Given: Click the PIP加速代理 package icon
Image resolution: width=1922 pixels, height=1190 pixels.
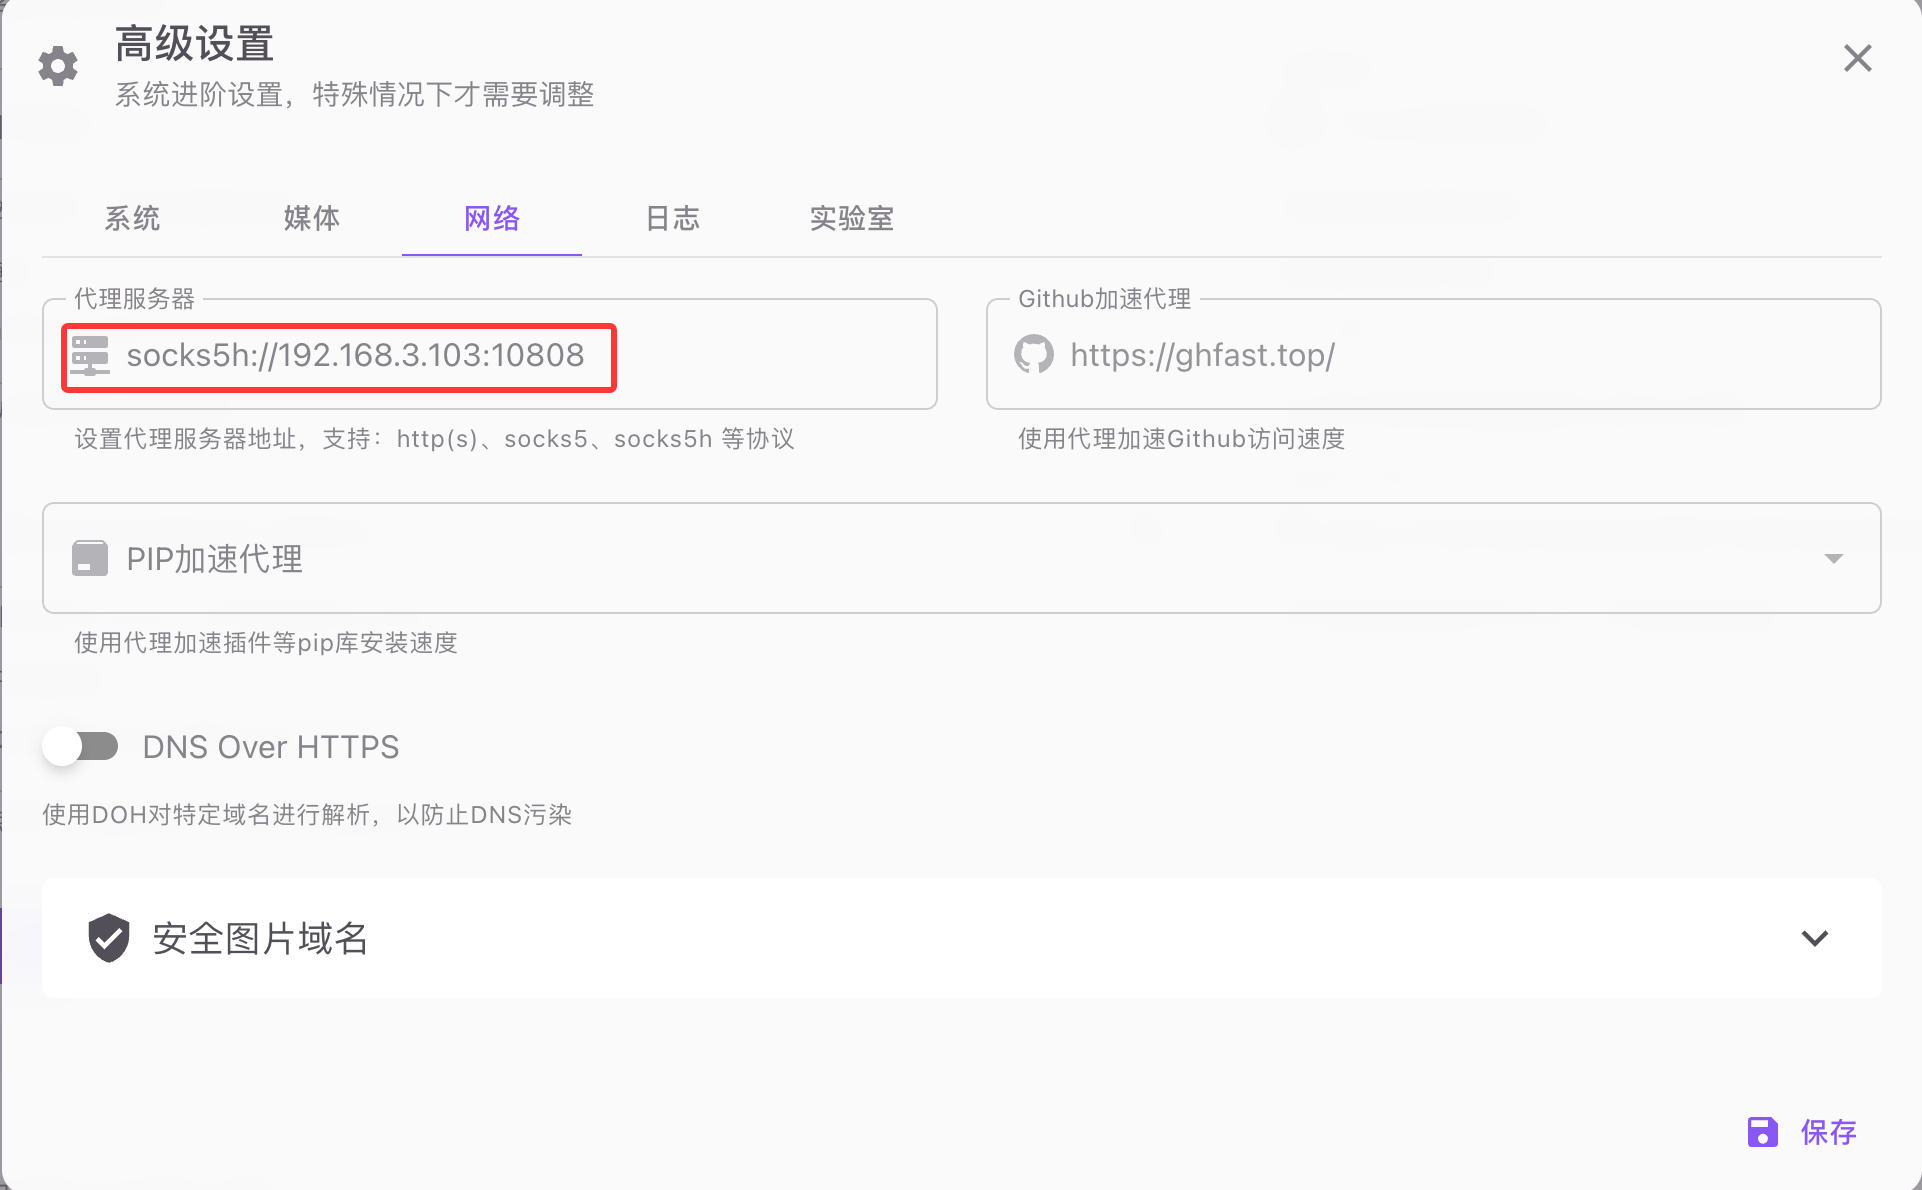Looking at the screenshot, I should click(90, 559).
